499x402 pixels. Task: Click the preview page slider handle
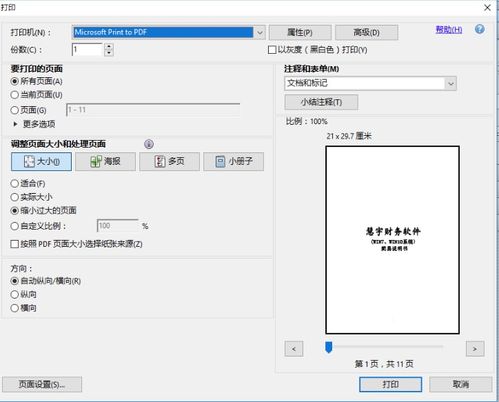tap(329, 347)
